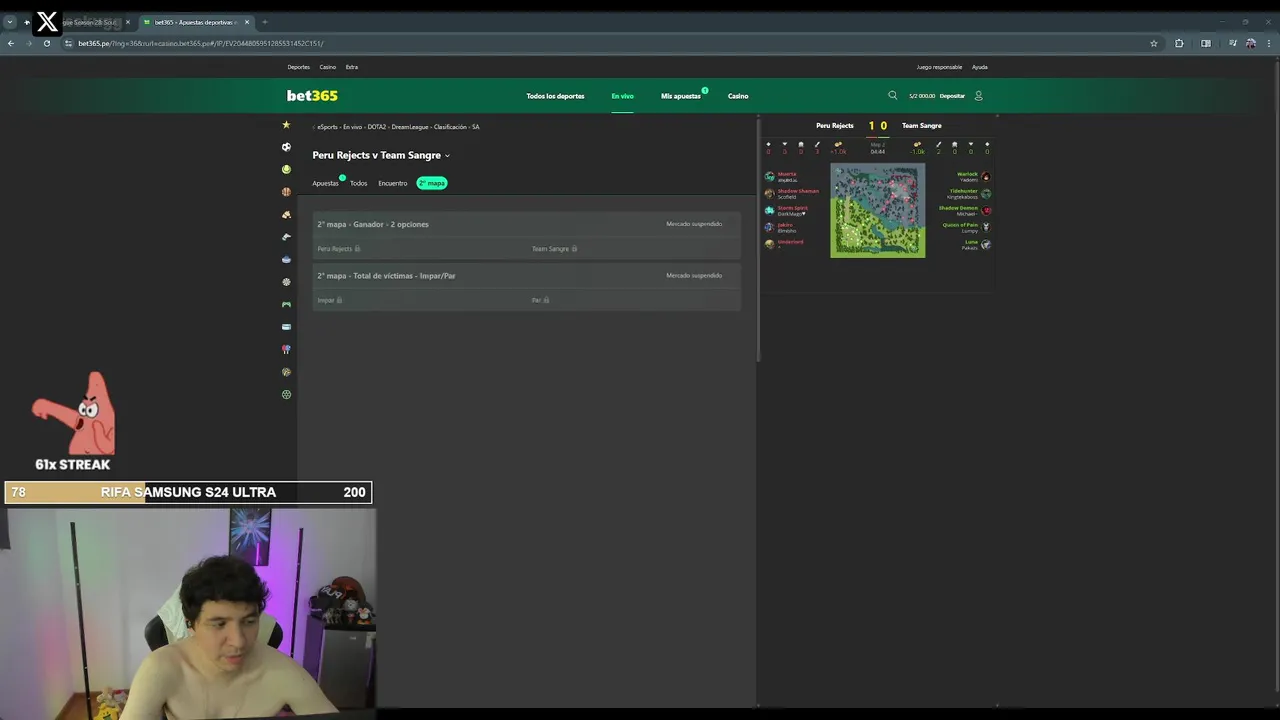This screenshot has width=1280, height=720.
Task: Open the browser tab search dropdown arrow
Action: (x=10, y=22)
